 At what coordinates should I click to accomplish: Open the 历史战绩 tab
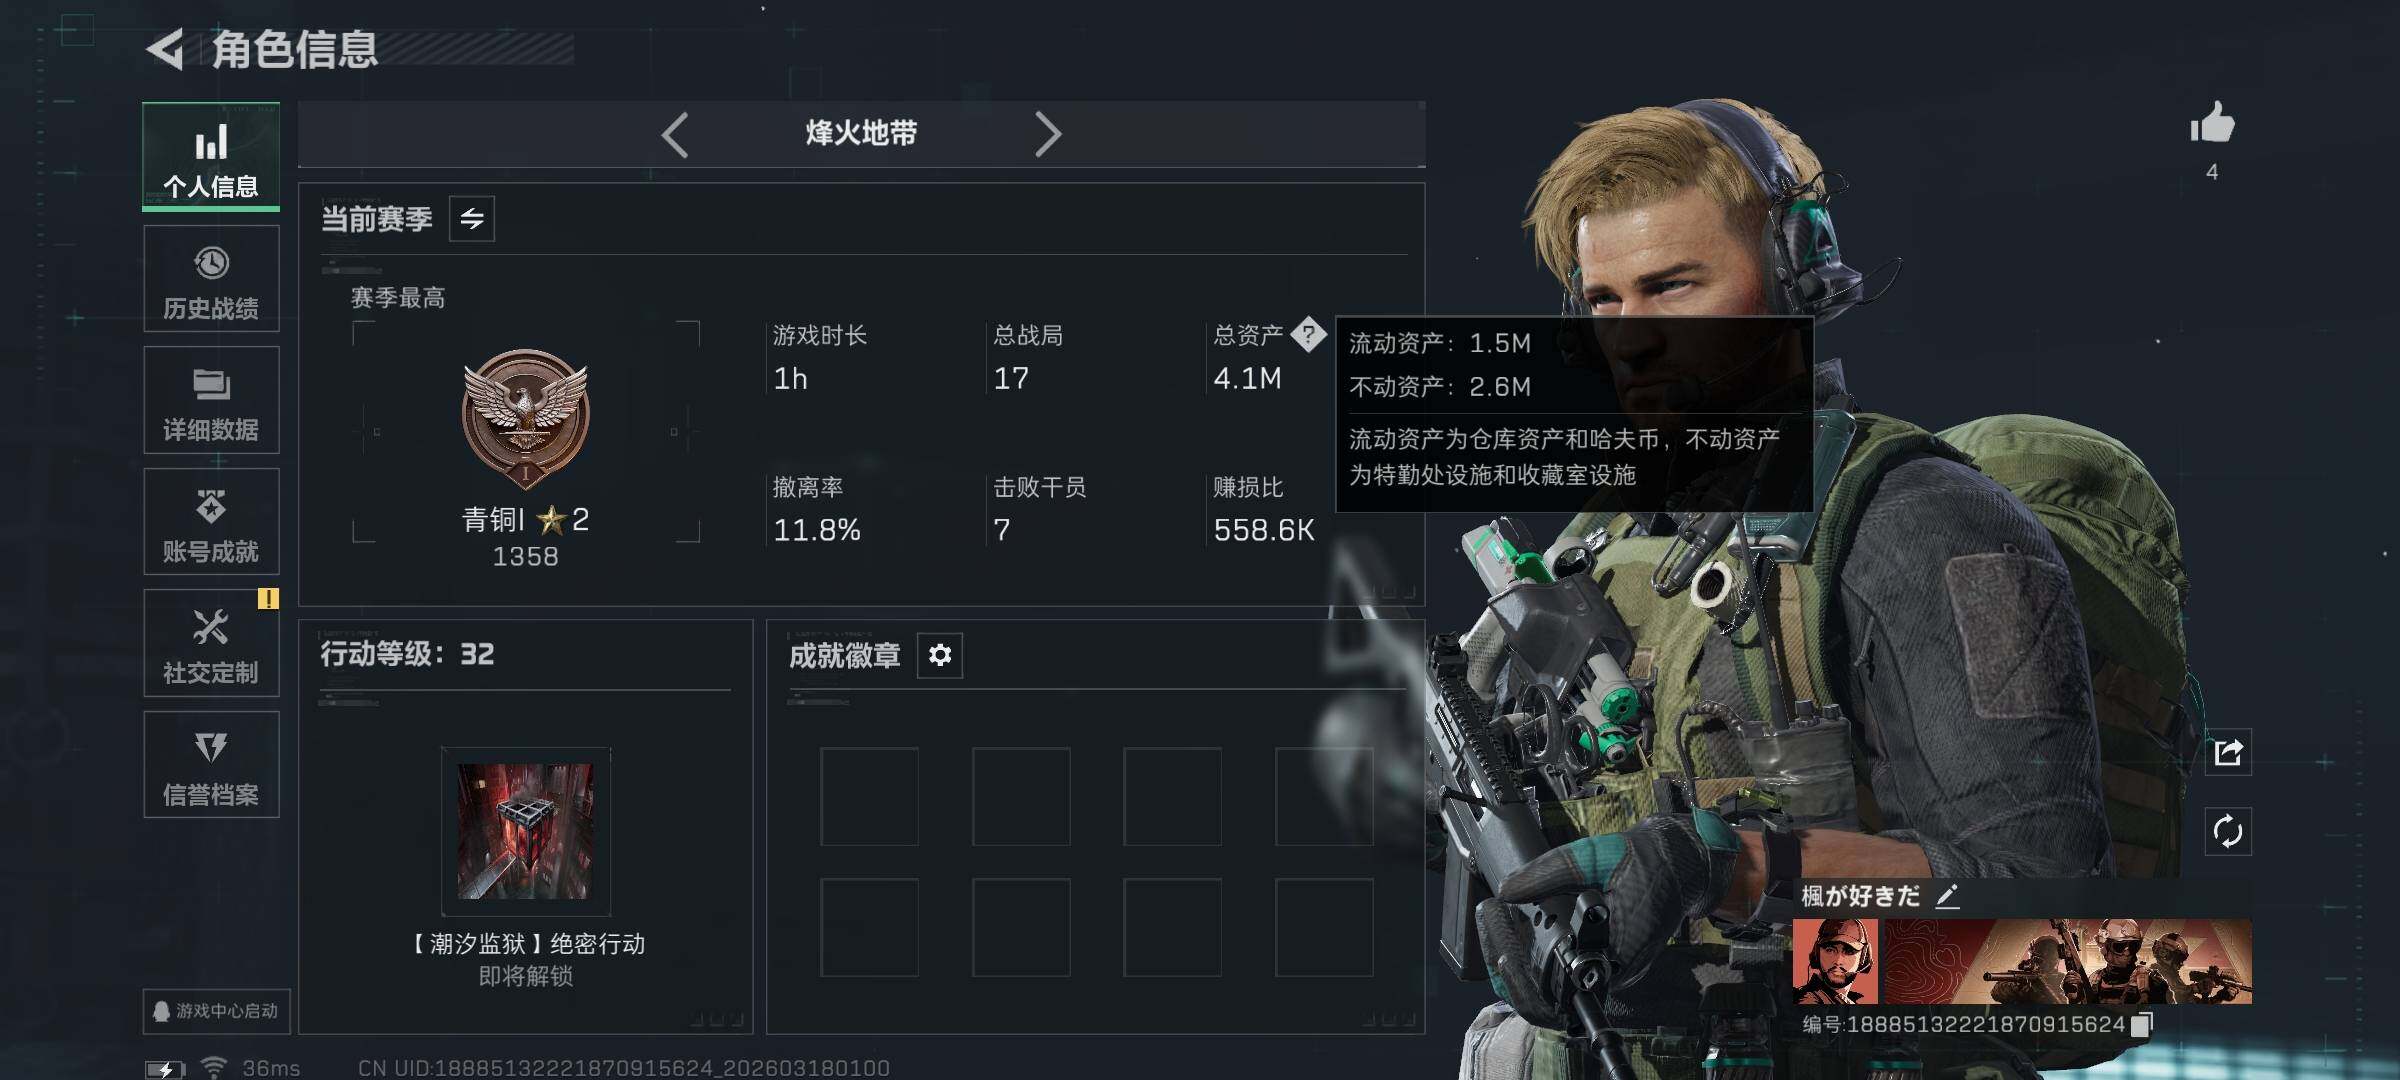point(211,279)
